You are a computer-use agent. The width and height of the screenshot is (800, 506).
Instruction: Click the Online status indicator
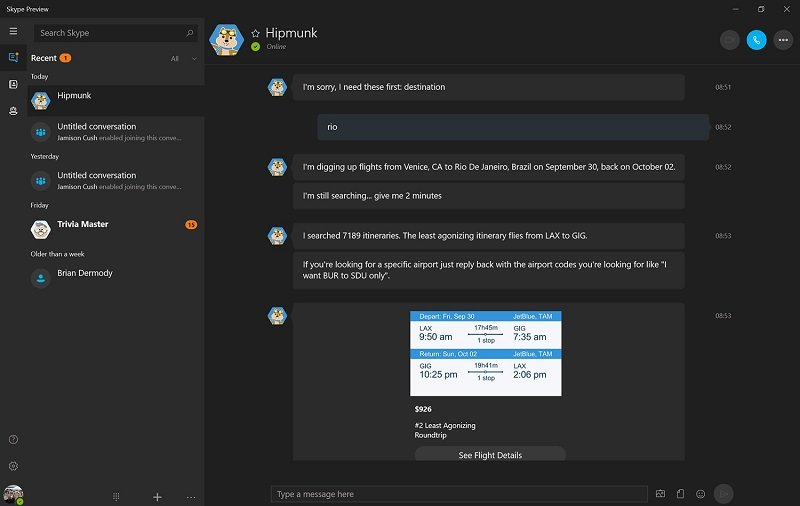coord(256,46)
